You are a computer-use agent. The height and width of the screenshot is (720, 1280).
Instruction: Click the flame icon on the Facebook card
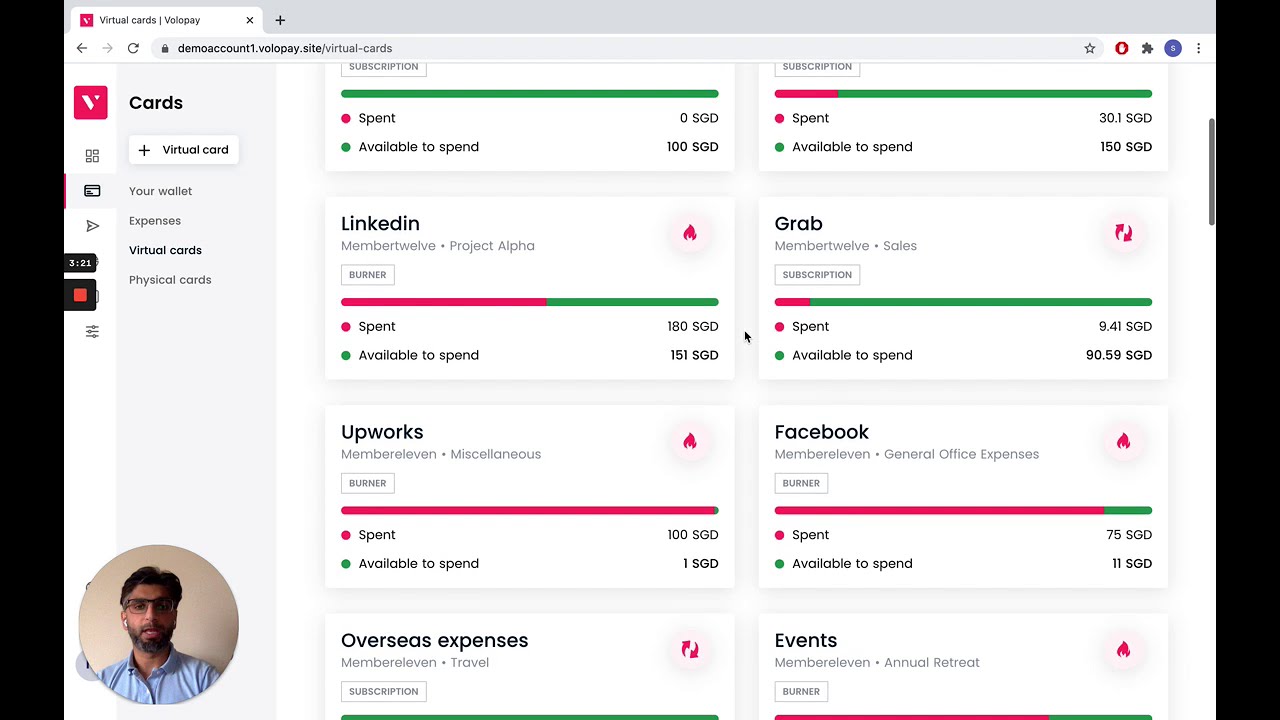1123,441
